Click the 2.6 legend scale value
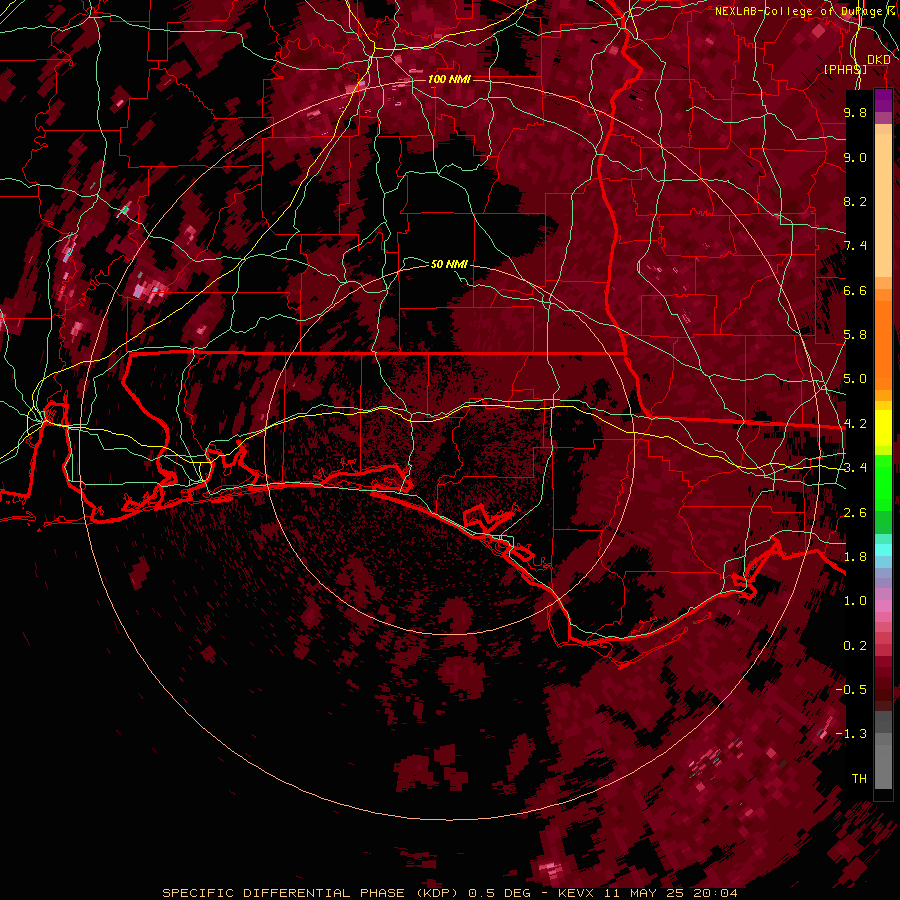This screenshot has width=900, height=900. click(855, 513)
